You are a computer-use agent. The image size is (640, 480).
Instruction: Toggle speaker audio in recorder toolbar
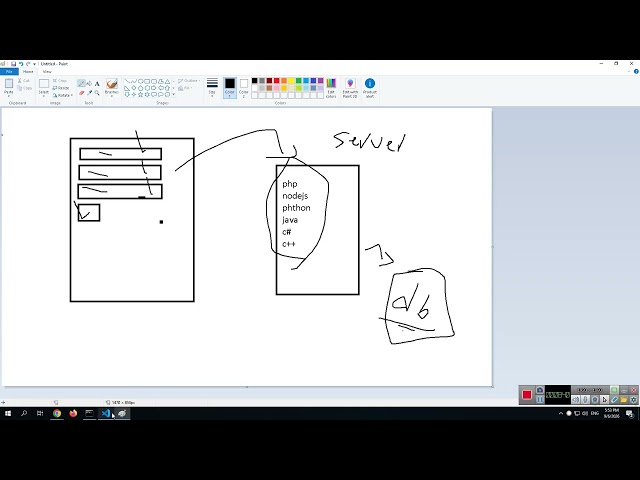pyautogui.click(x=576, y=400)
